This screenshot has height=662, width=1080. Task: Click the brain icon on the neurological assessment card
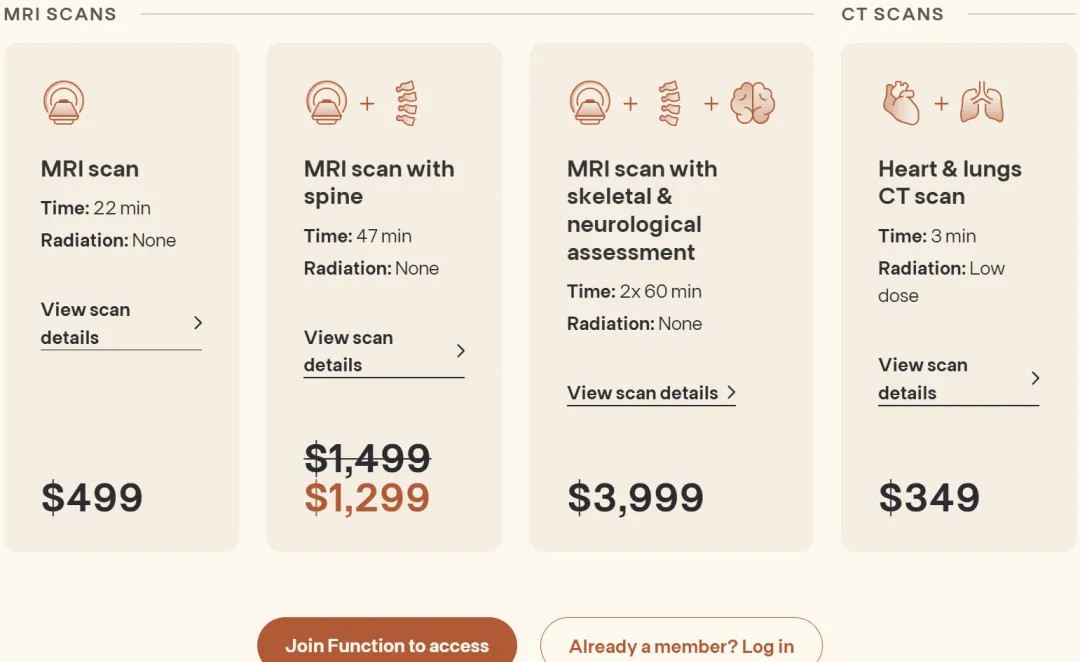pos(752,103)
